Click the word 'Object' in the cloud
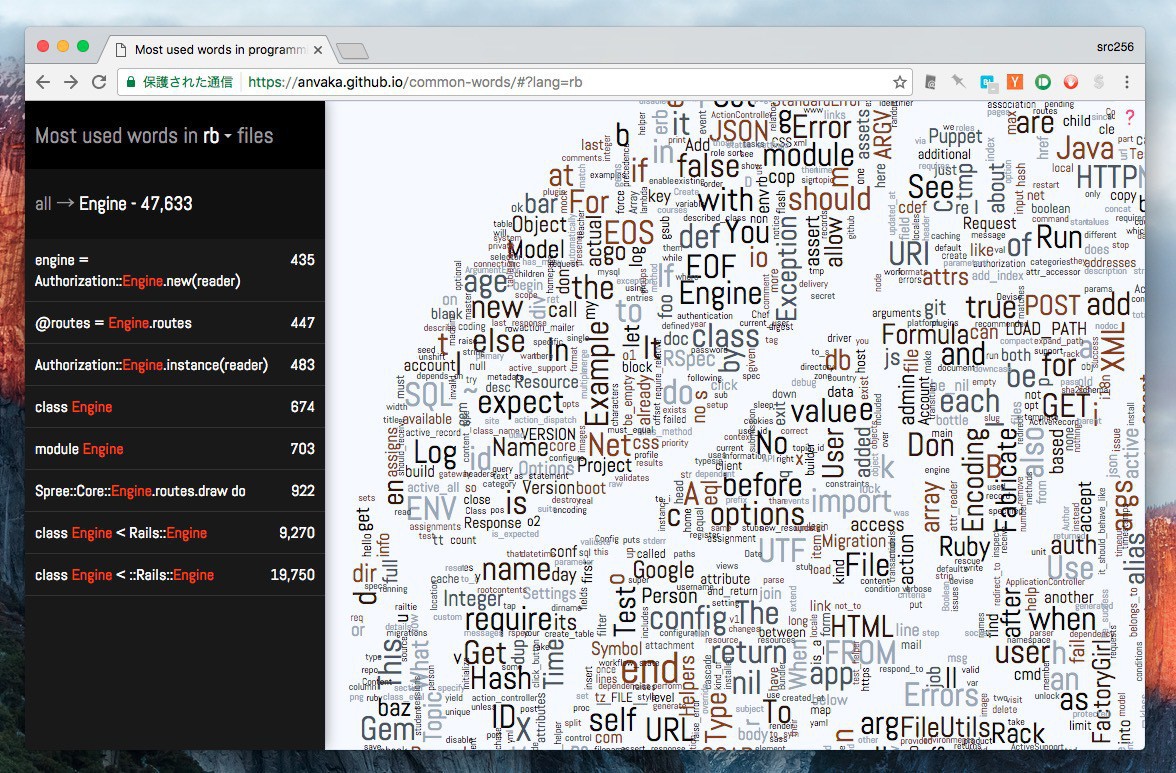The image size is (1176, 773). click(x=539, y=225)
